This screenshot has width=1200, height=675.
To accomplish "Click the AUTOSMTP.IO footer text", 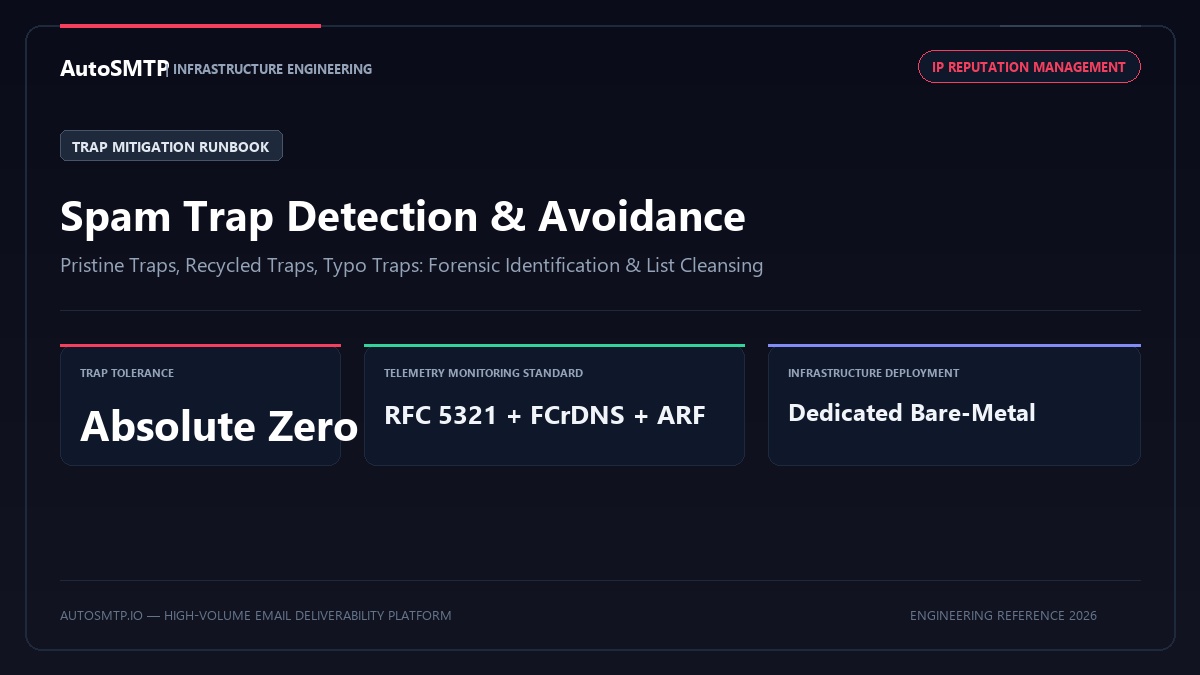I will click(255, 615).
